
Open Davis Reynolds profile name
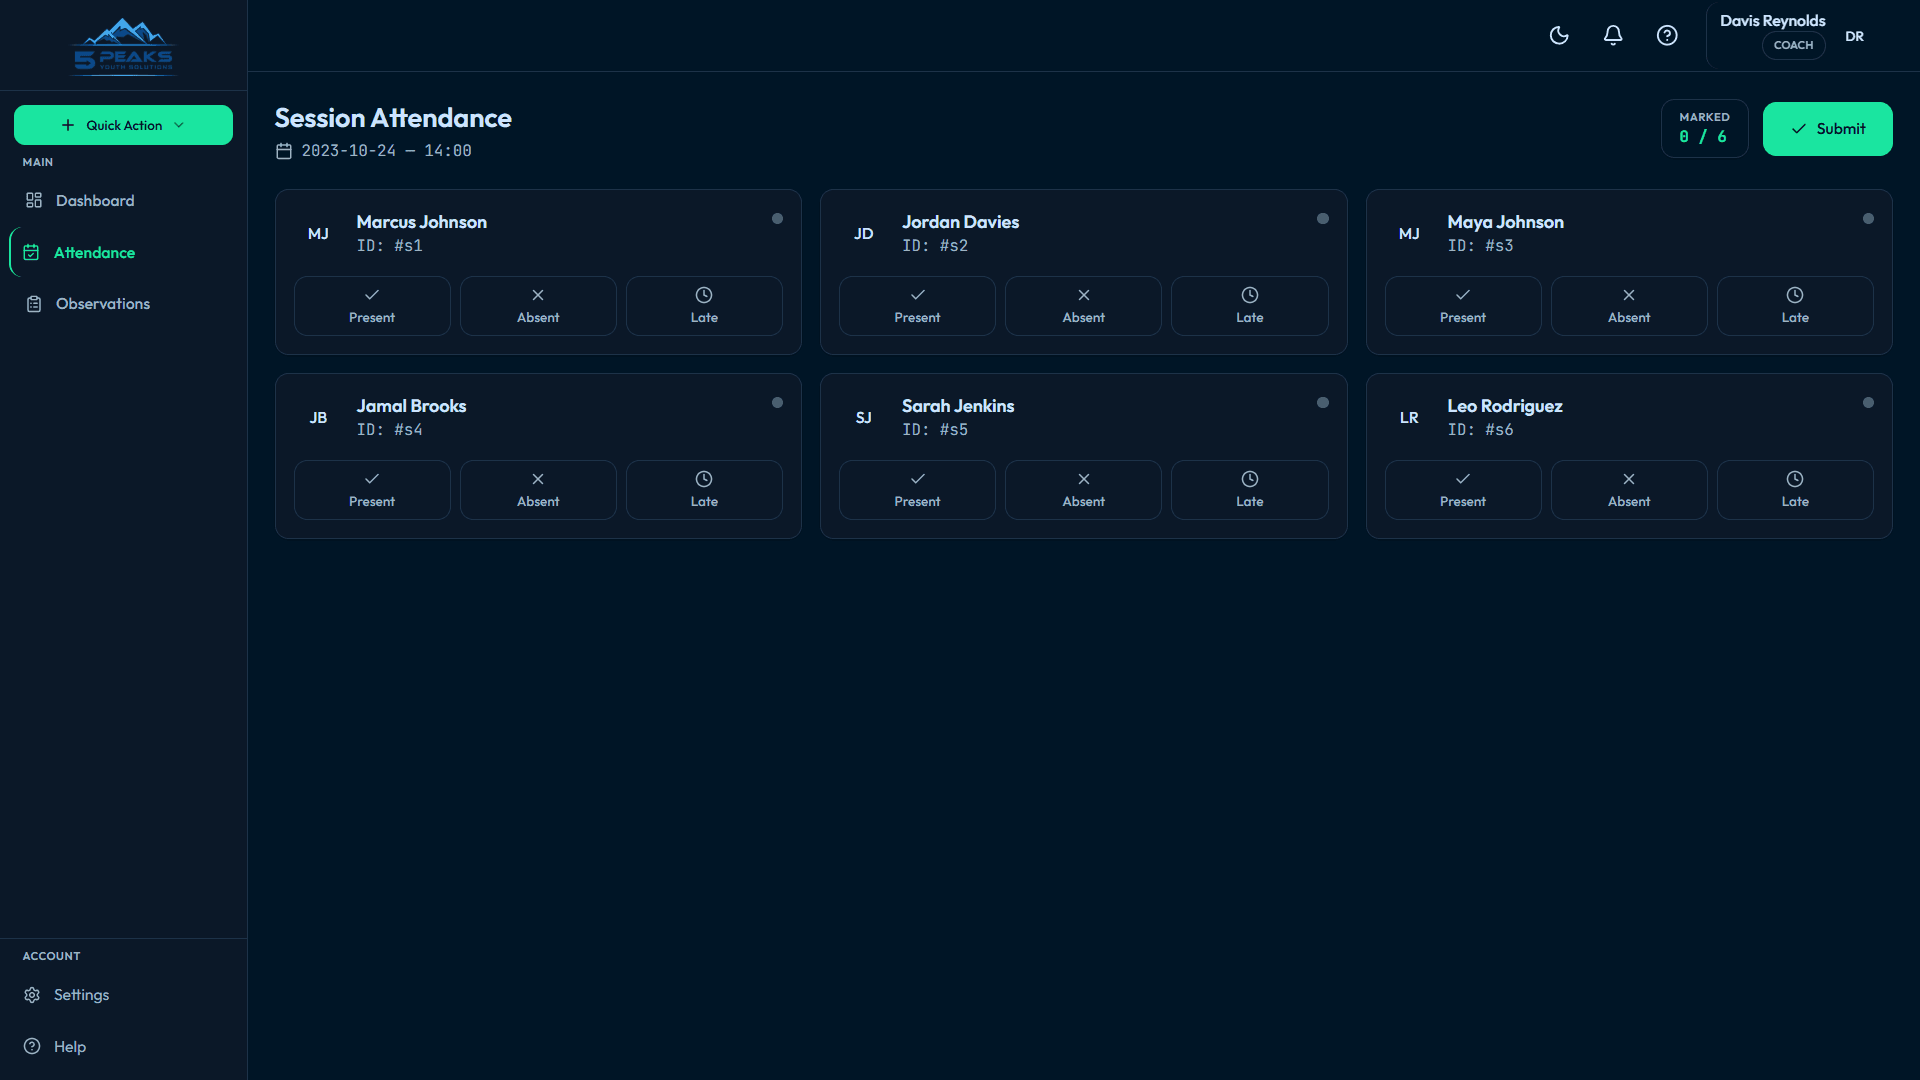coord(1772,21)
